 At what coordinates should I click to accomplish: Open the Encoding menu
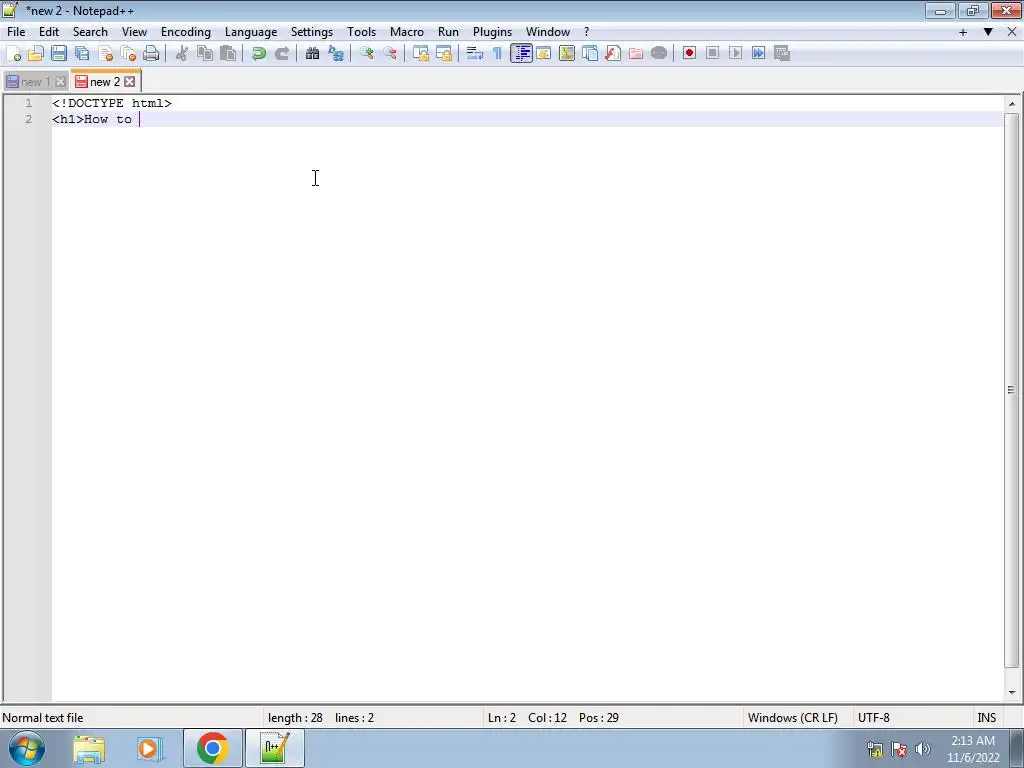pos(186,32)
